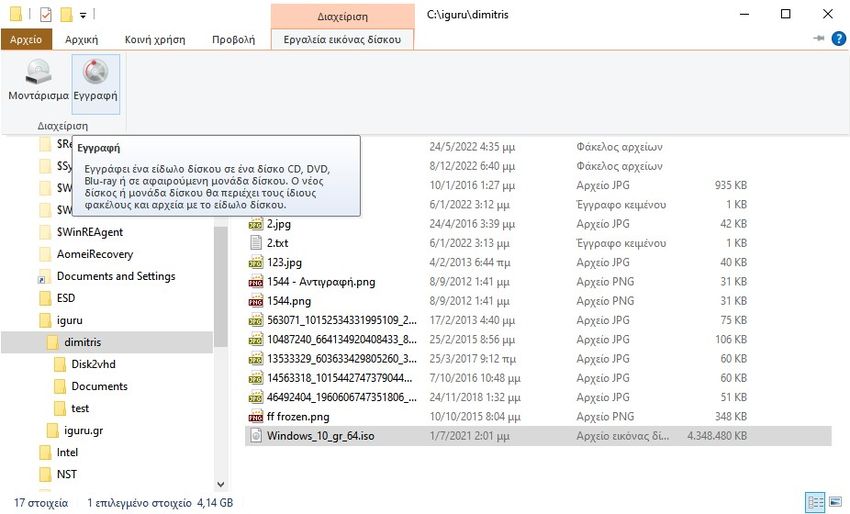Click the size value 935 KB

point(731,185)
